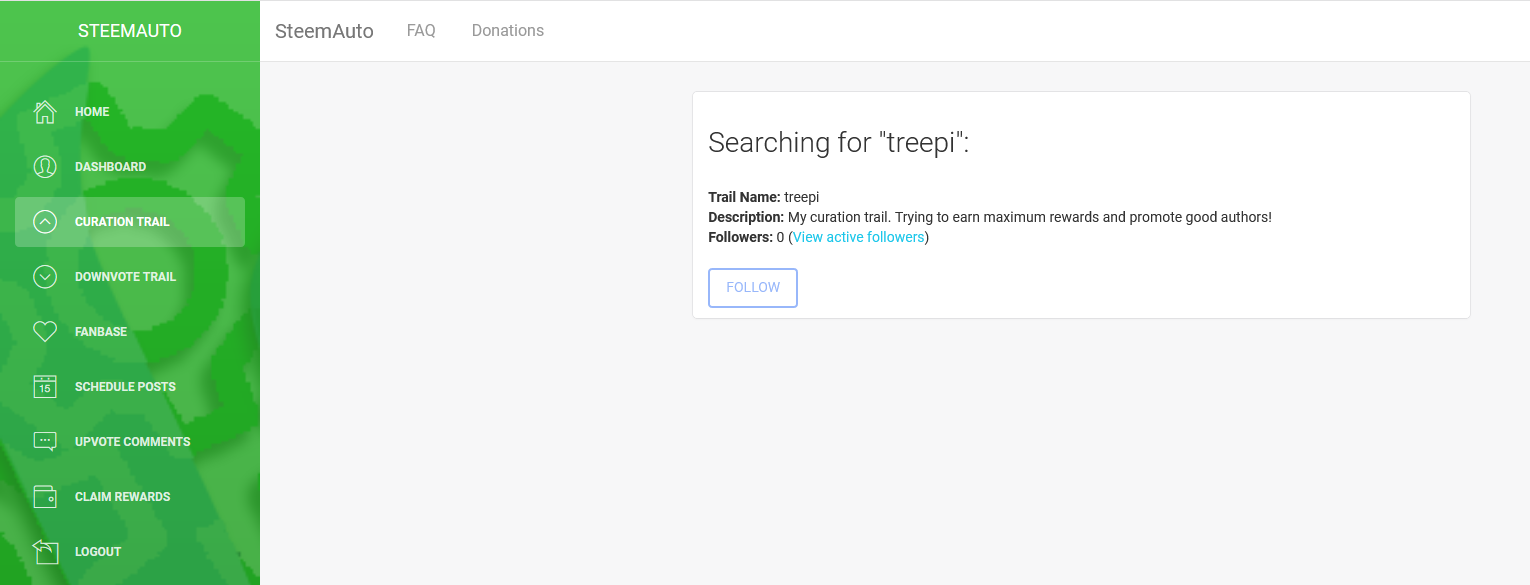Click the Downvote Trail down-chevron icon
This screenshot has height=585, width=1530.
click(x=45, y=277)
